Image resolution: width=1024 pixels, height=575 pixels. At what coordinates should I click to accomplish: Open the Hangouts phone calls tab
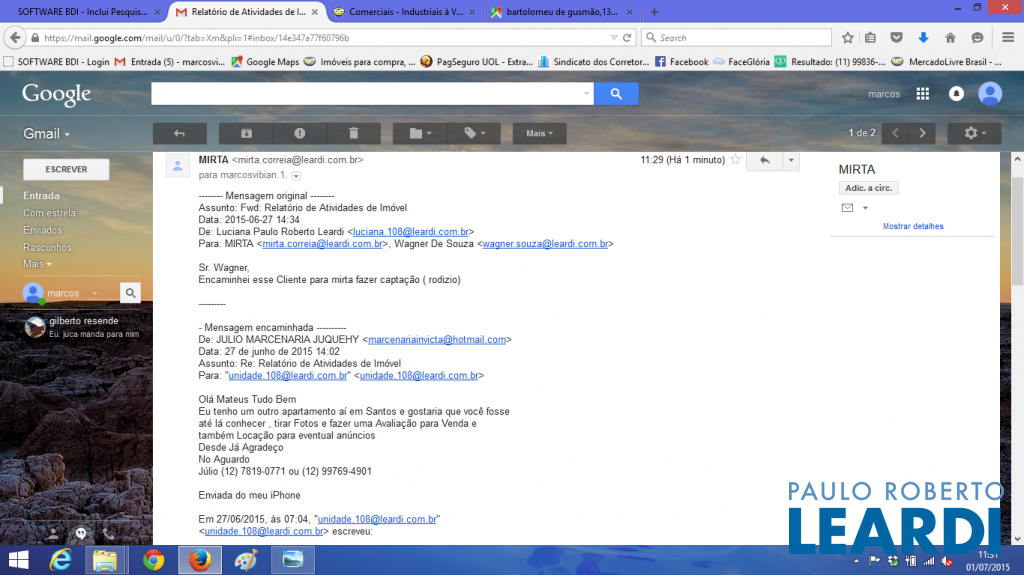tap(108, 534)
